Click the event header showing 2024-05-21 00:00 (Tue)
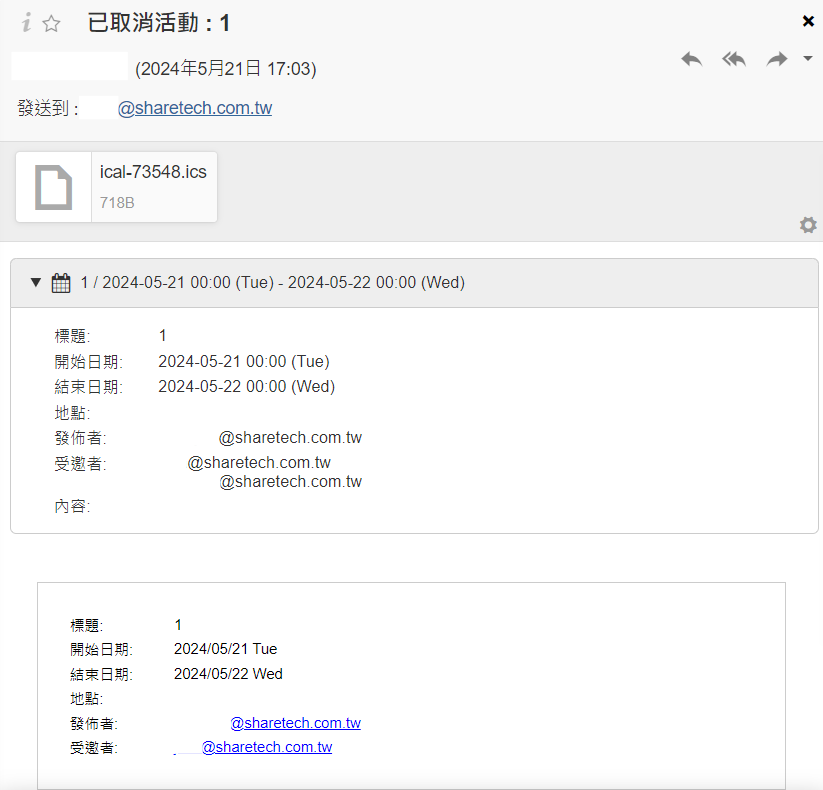The width and height of the screenshot is (823, 790). pos(272,283)
